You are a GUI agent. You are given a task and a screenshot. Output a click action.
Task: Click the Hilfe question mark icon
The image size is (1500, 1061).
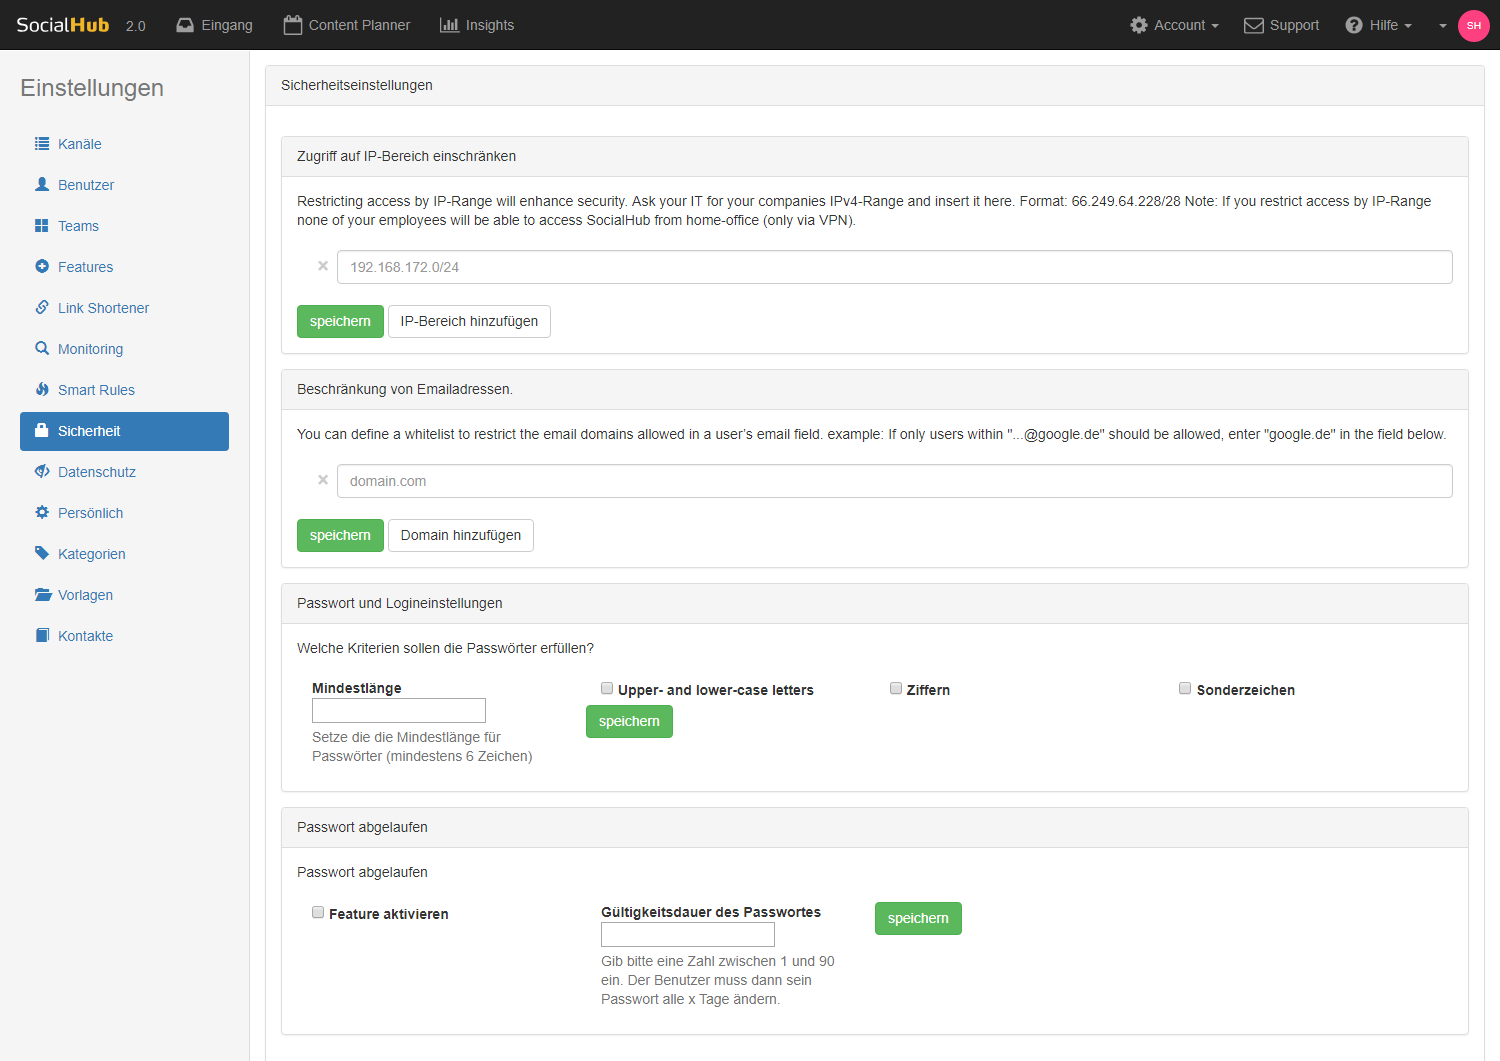tap(1354, 25)
